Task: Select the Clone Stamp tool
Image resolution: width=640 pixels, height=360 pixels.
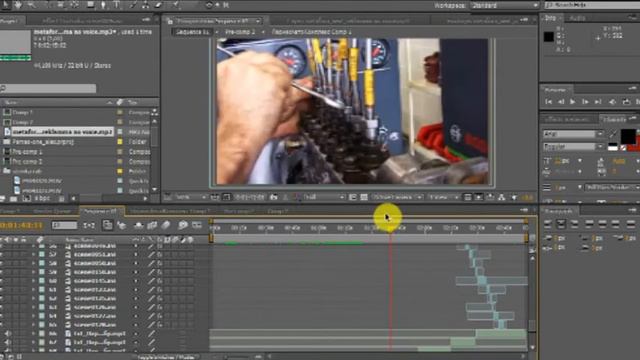Action: pos(145,5)
